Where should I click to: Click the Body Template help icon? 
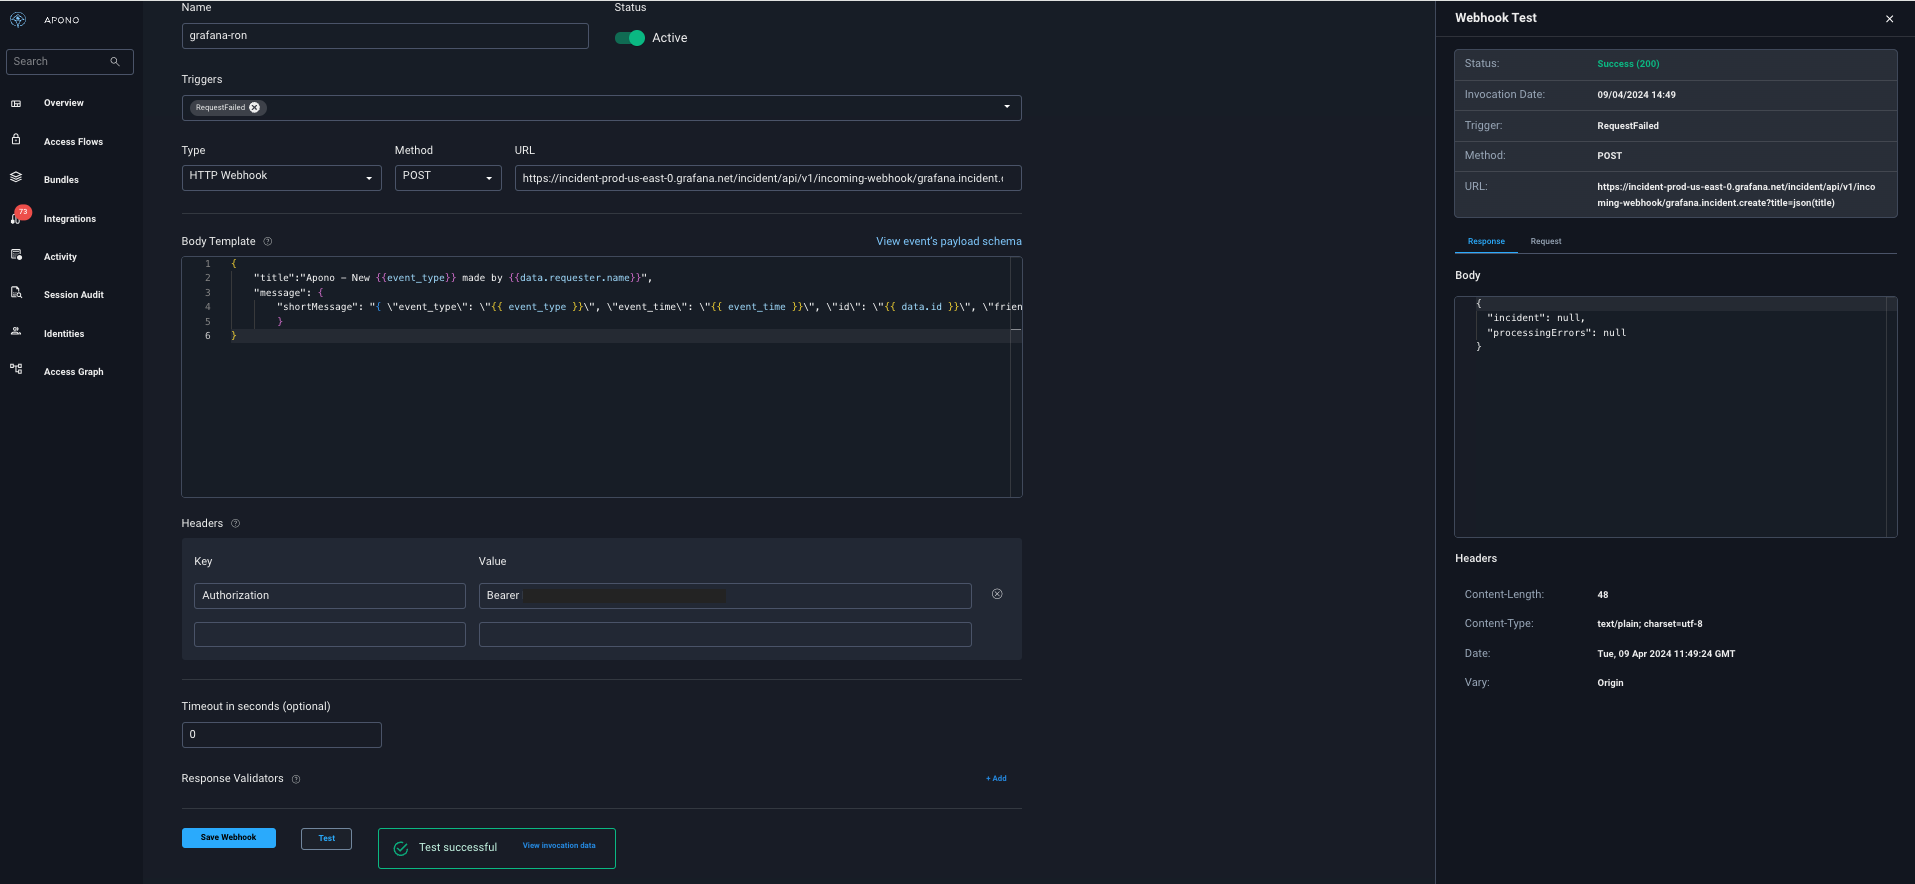(x=267, y=241)
